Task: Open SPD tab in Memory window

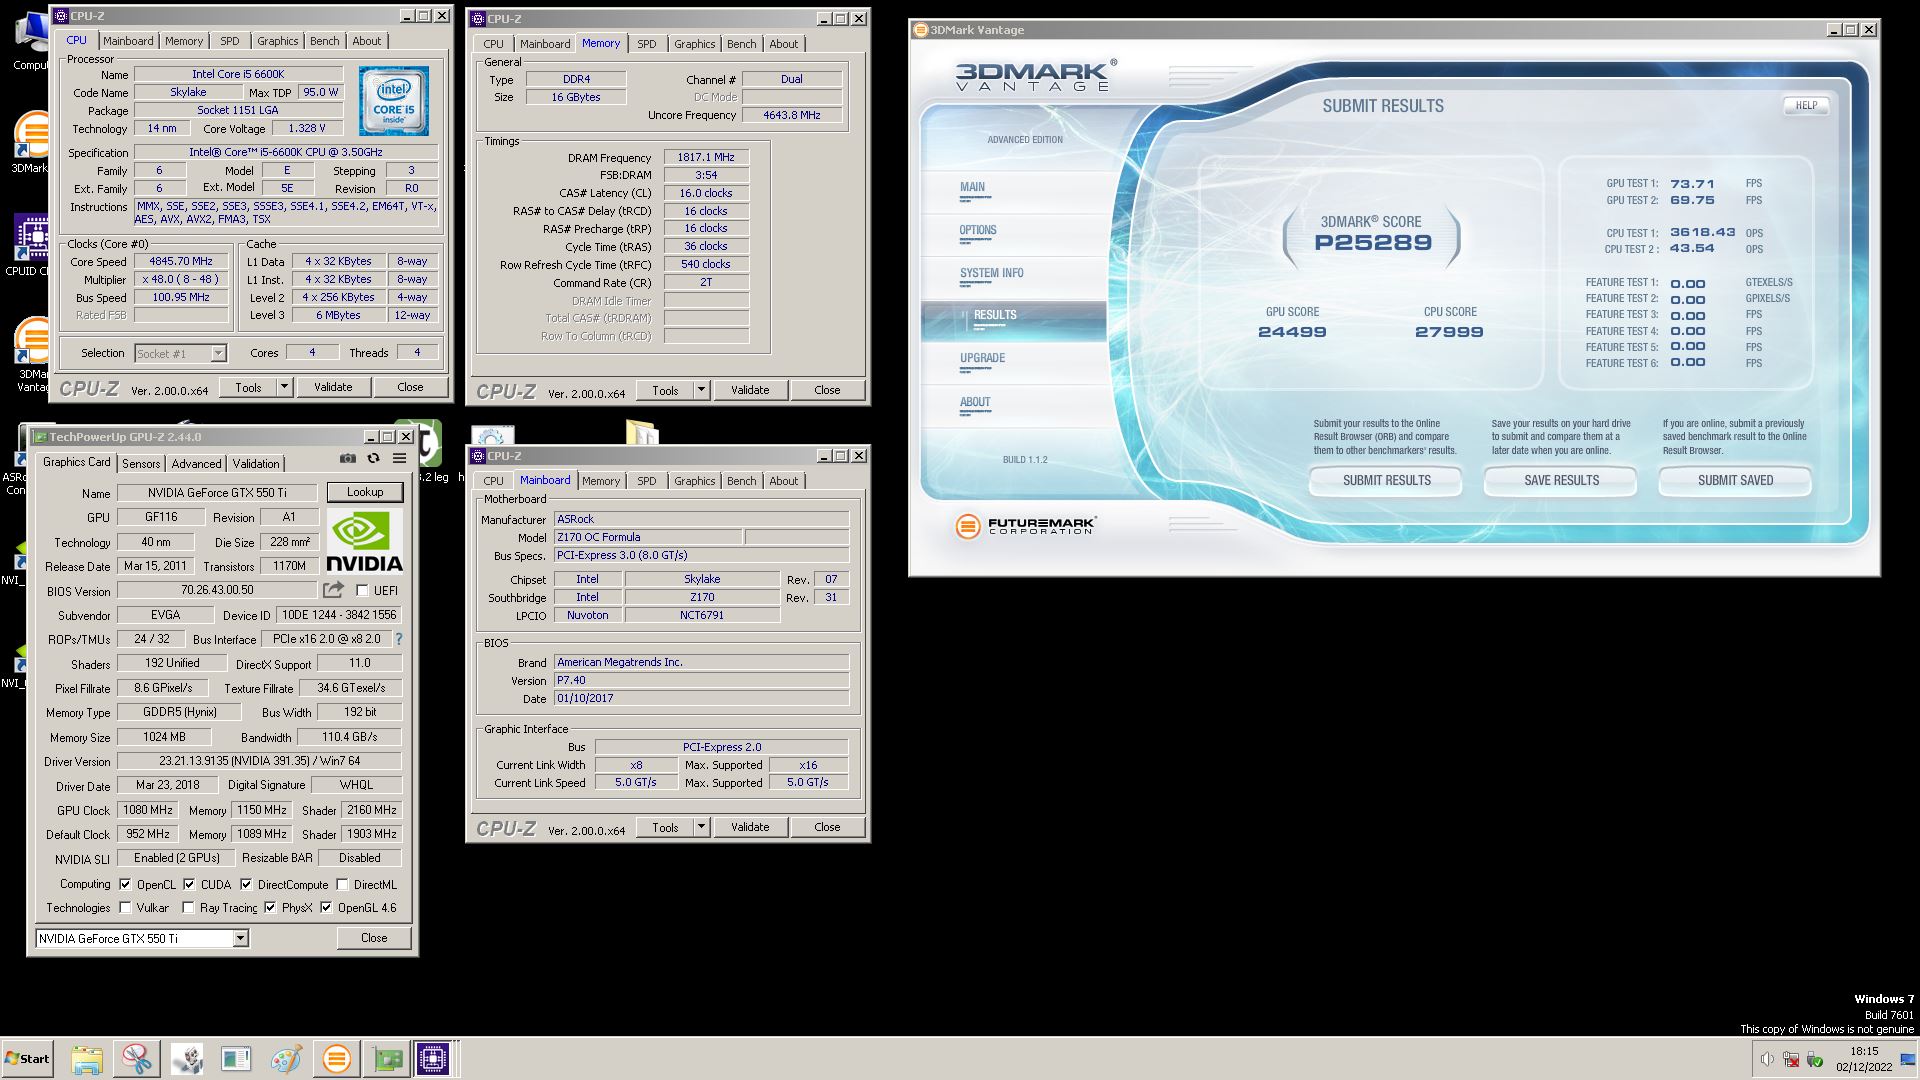Action: (x=647, y=44)
